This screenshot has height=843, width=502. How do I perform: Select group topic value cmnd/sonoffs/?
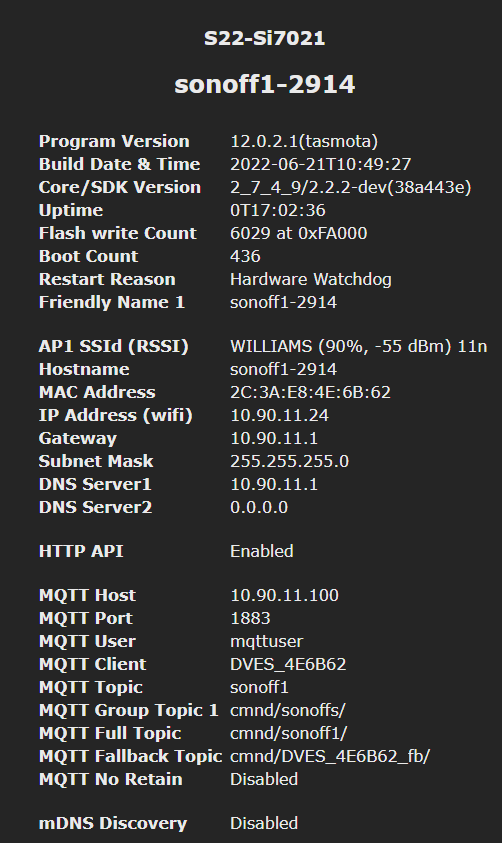pos(288,711)
